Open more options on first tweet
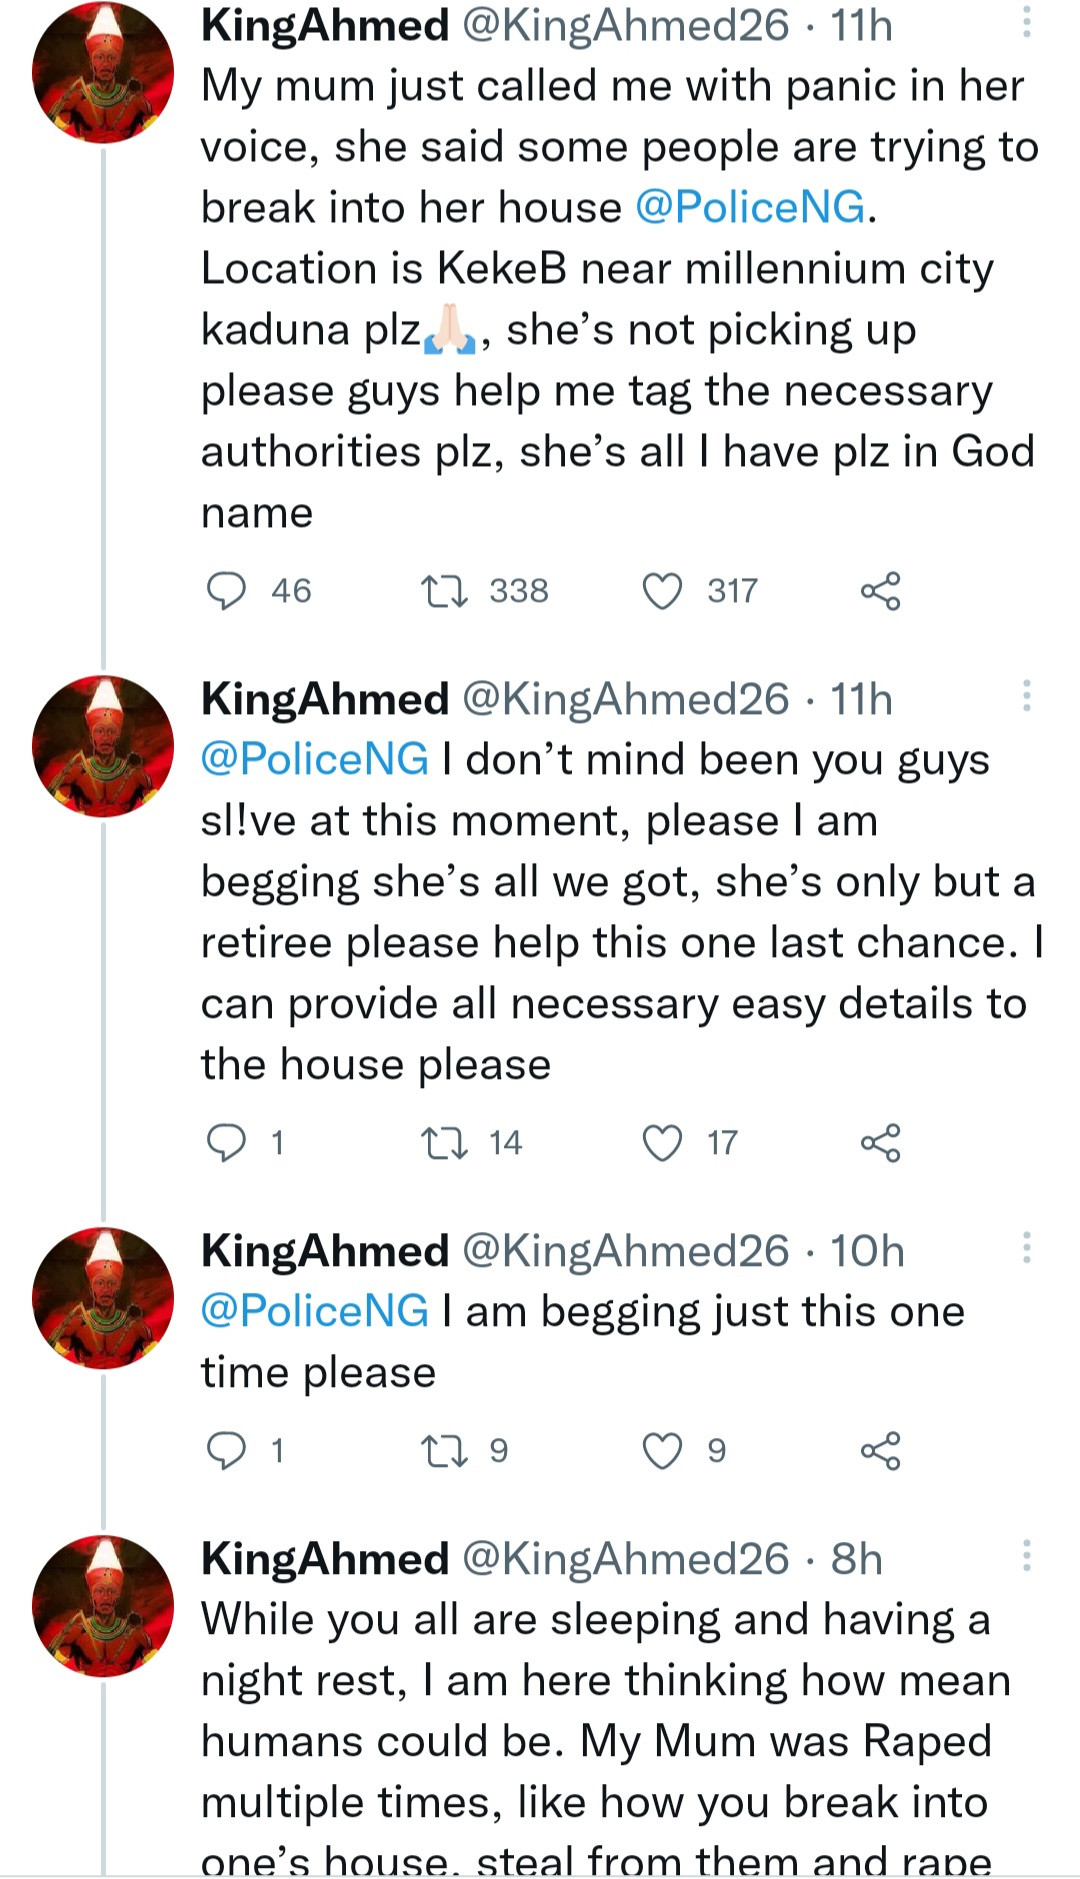 pos(1026,23)
